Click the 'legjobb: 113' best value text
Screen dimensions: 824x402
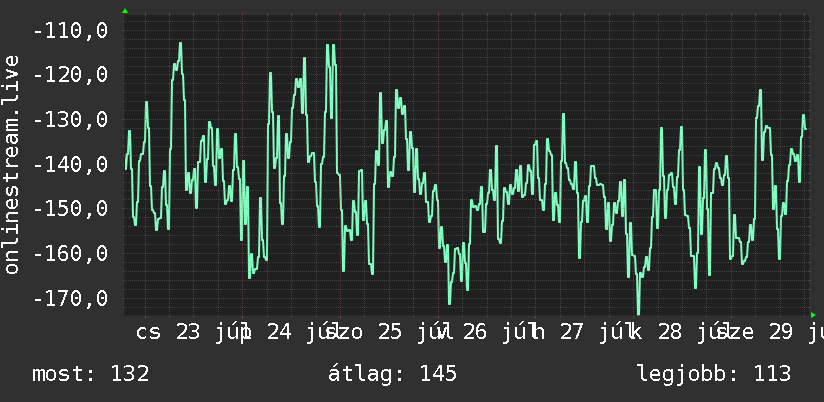714,374
